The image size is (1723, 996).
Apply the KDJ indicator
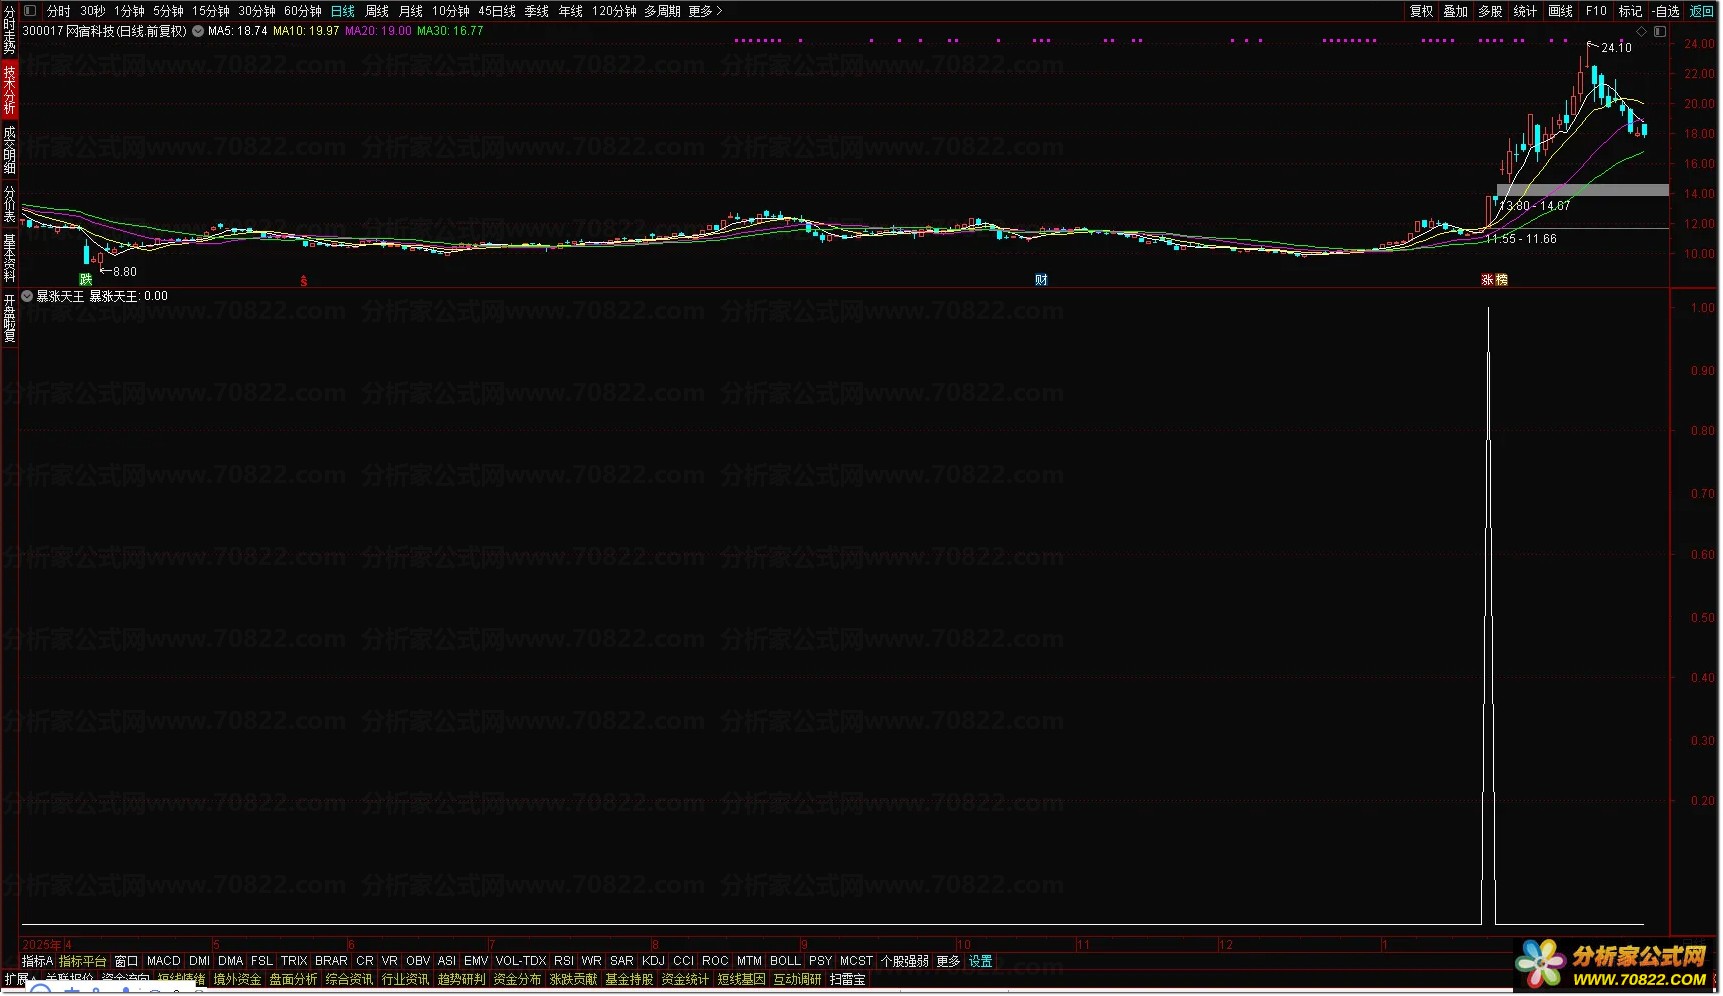(x=653, y=961)
